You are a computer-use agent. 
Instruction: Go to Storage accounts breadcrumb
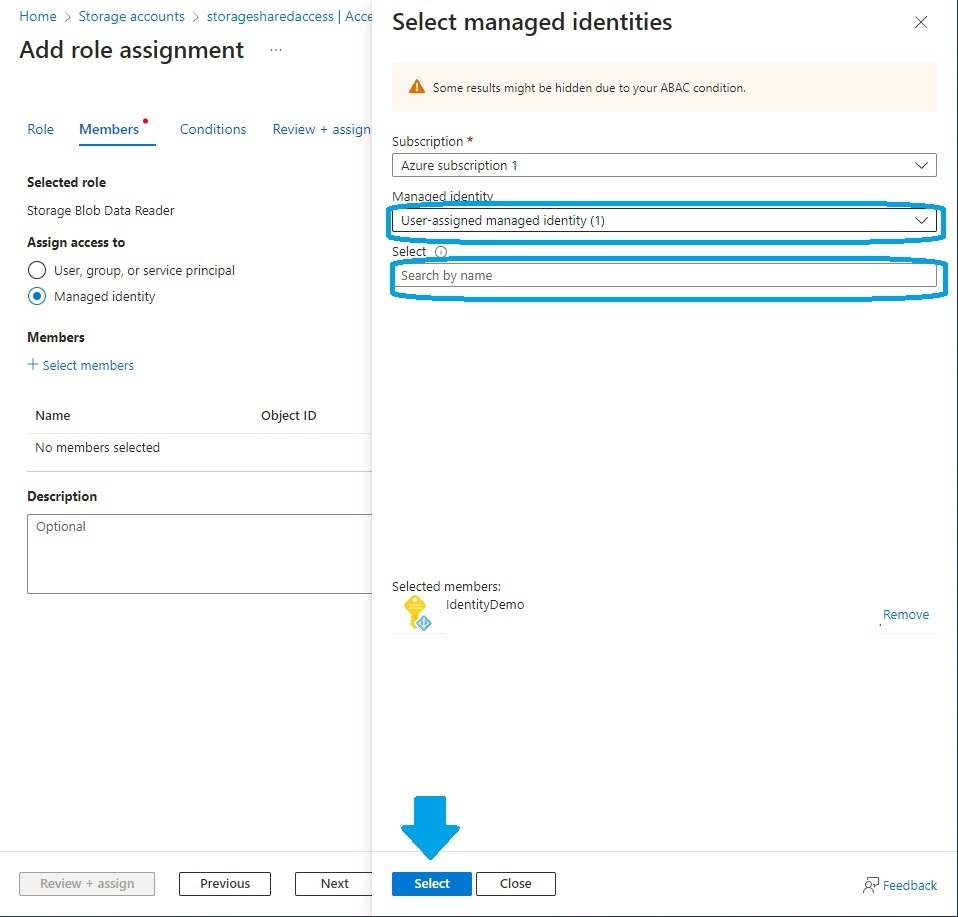(131, 16)
